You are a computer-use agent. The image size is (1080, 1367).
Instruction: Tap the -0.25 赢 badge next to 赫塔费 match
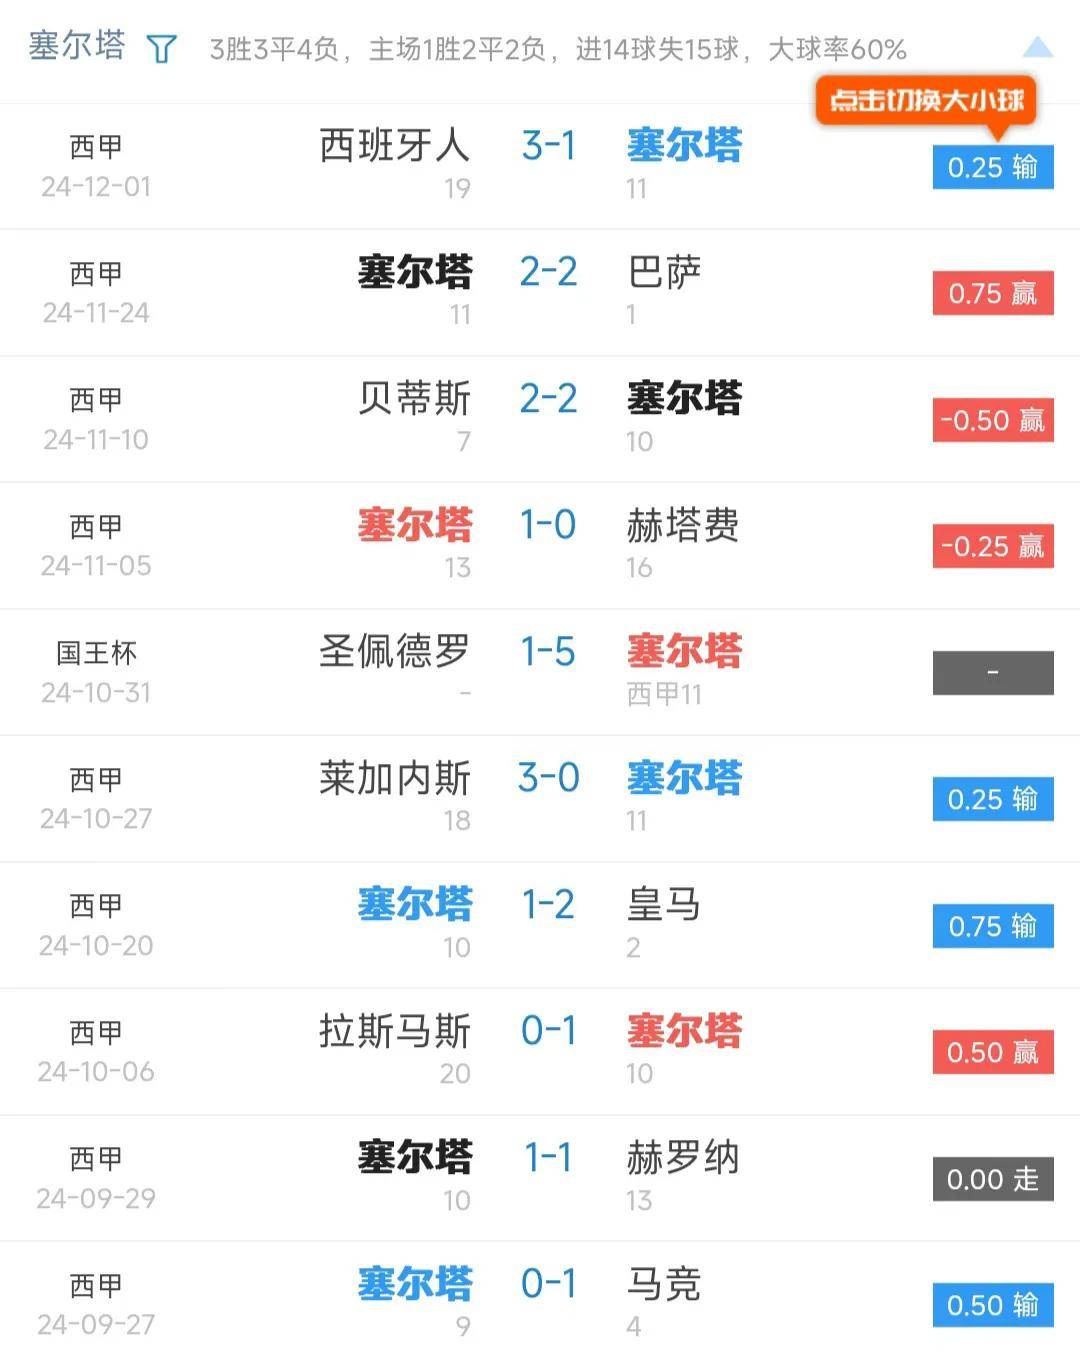(x=992, y=546)
